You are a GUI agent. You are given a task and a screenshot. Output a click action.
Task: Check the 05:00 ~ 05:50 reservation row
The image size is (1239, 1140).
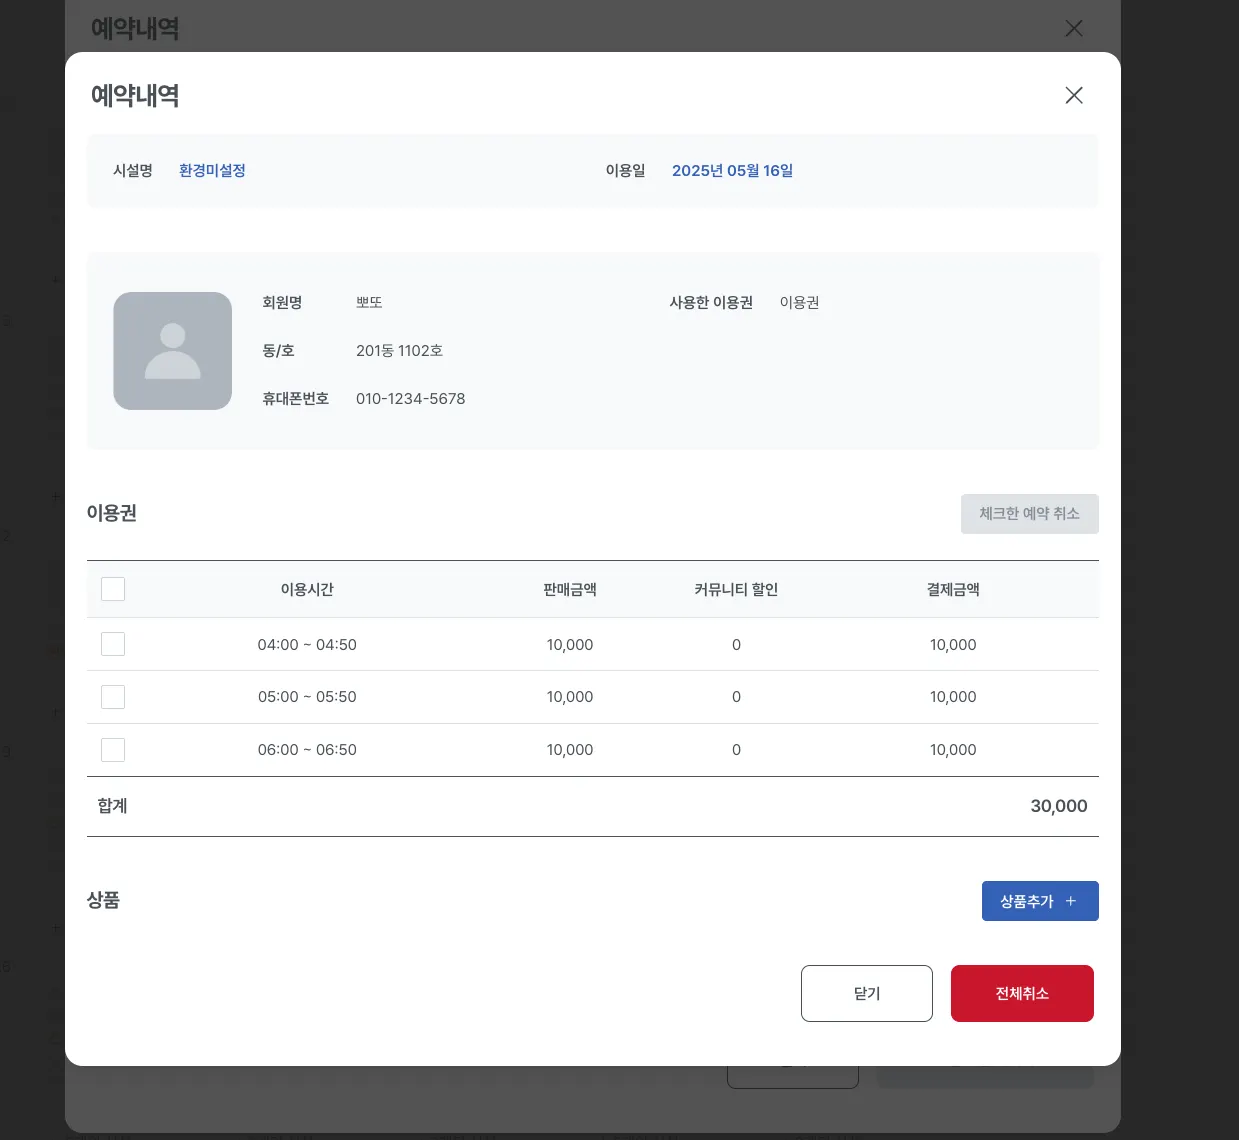click(113, 697)
